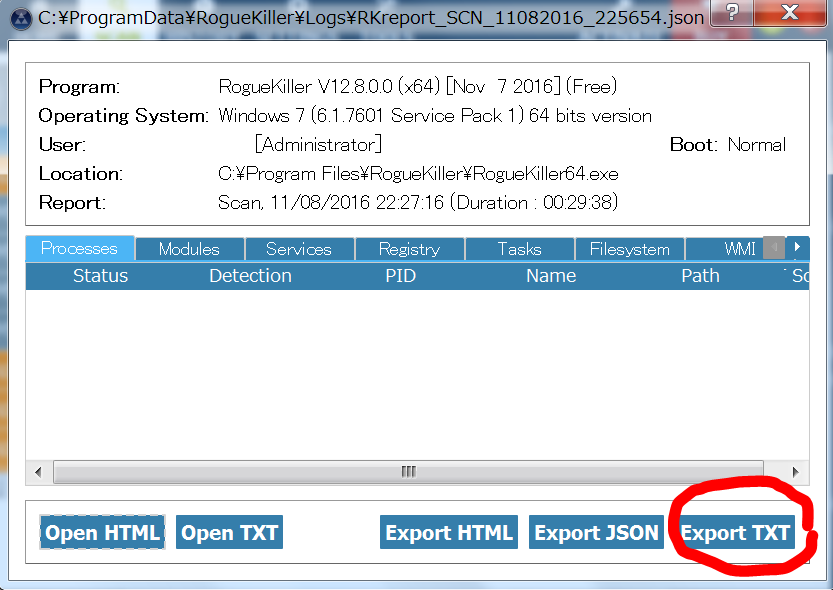Switch to the Modules tab

(189, 249)
